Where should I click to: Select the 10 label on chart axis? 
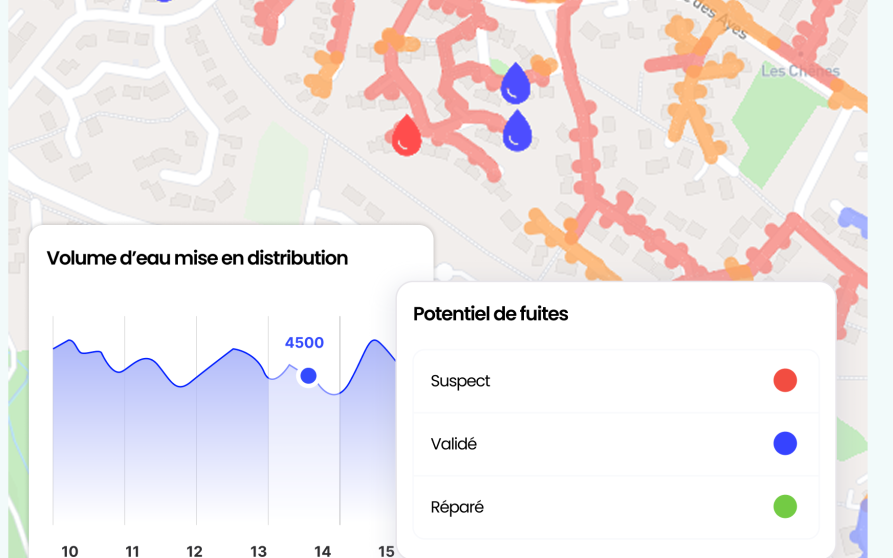69,550
